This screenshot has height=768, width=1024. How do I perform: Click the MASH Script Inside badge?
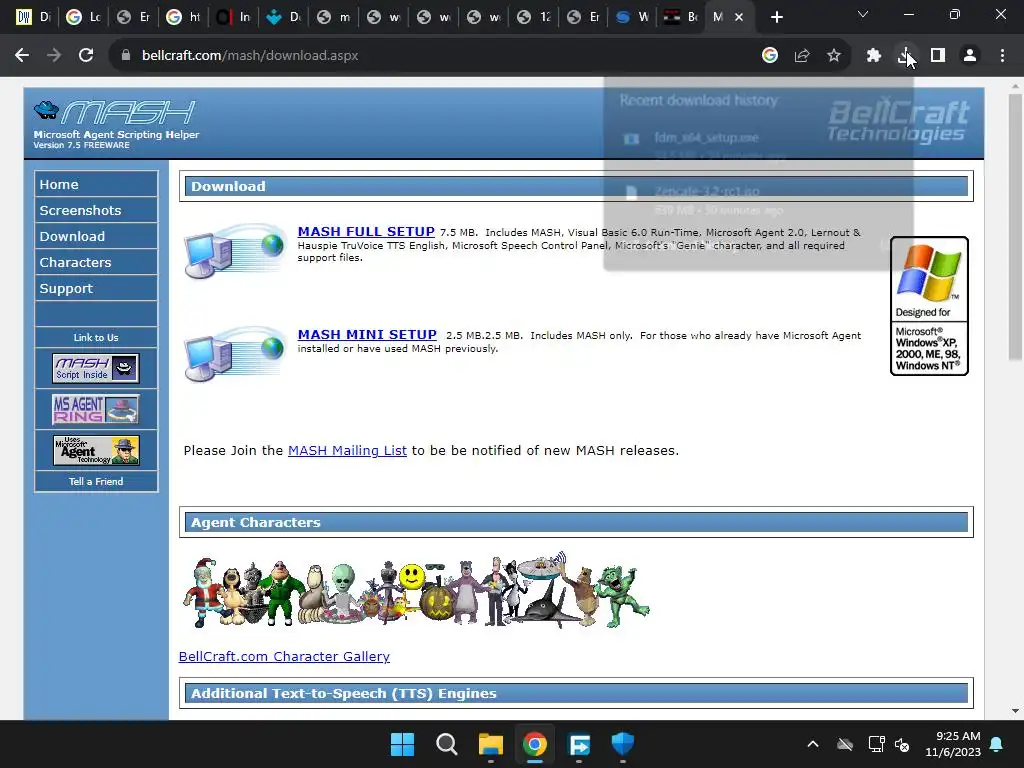pos(96,368)
